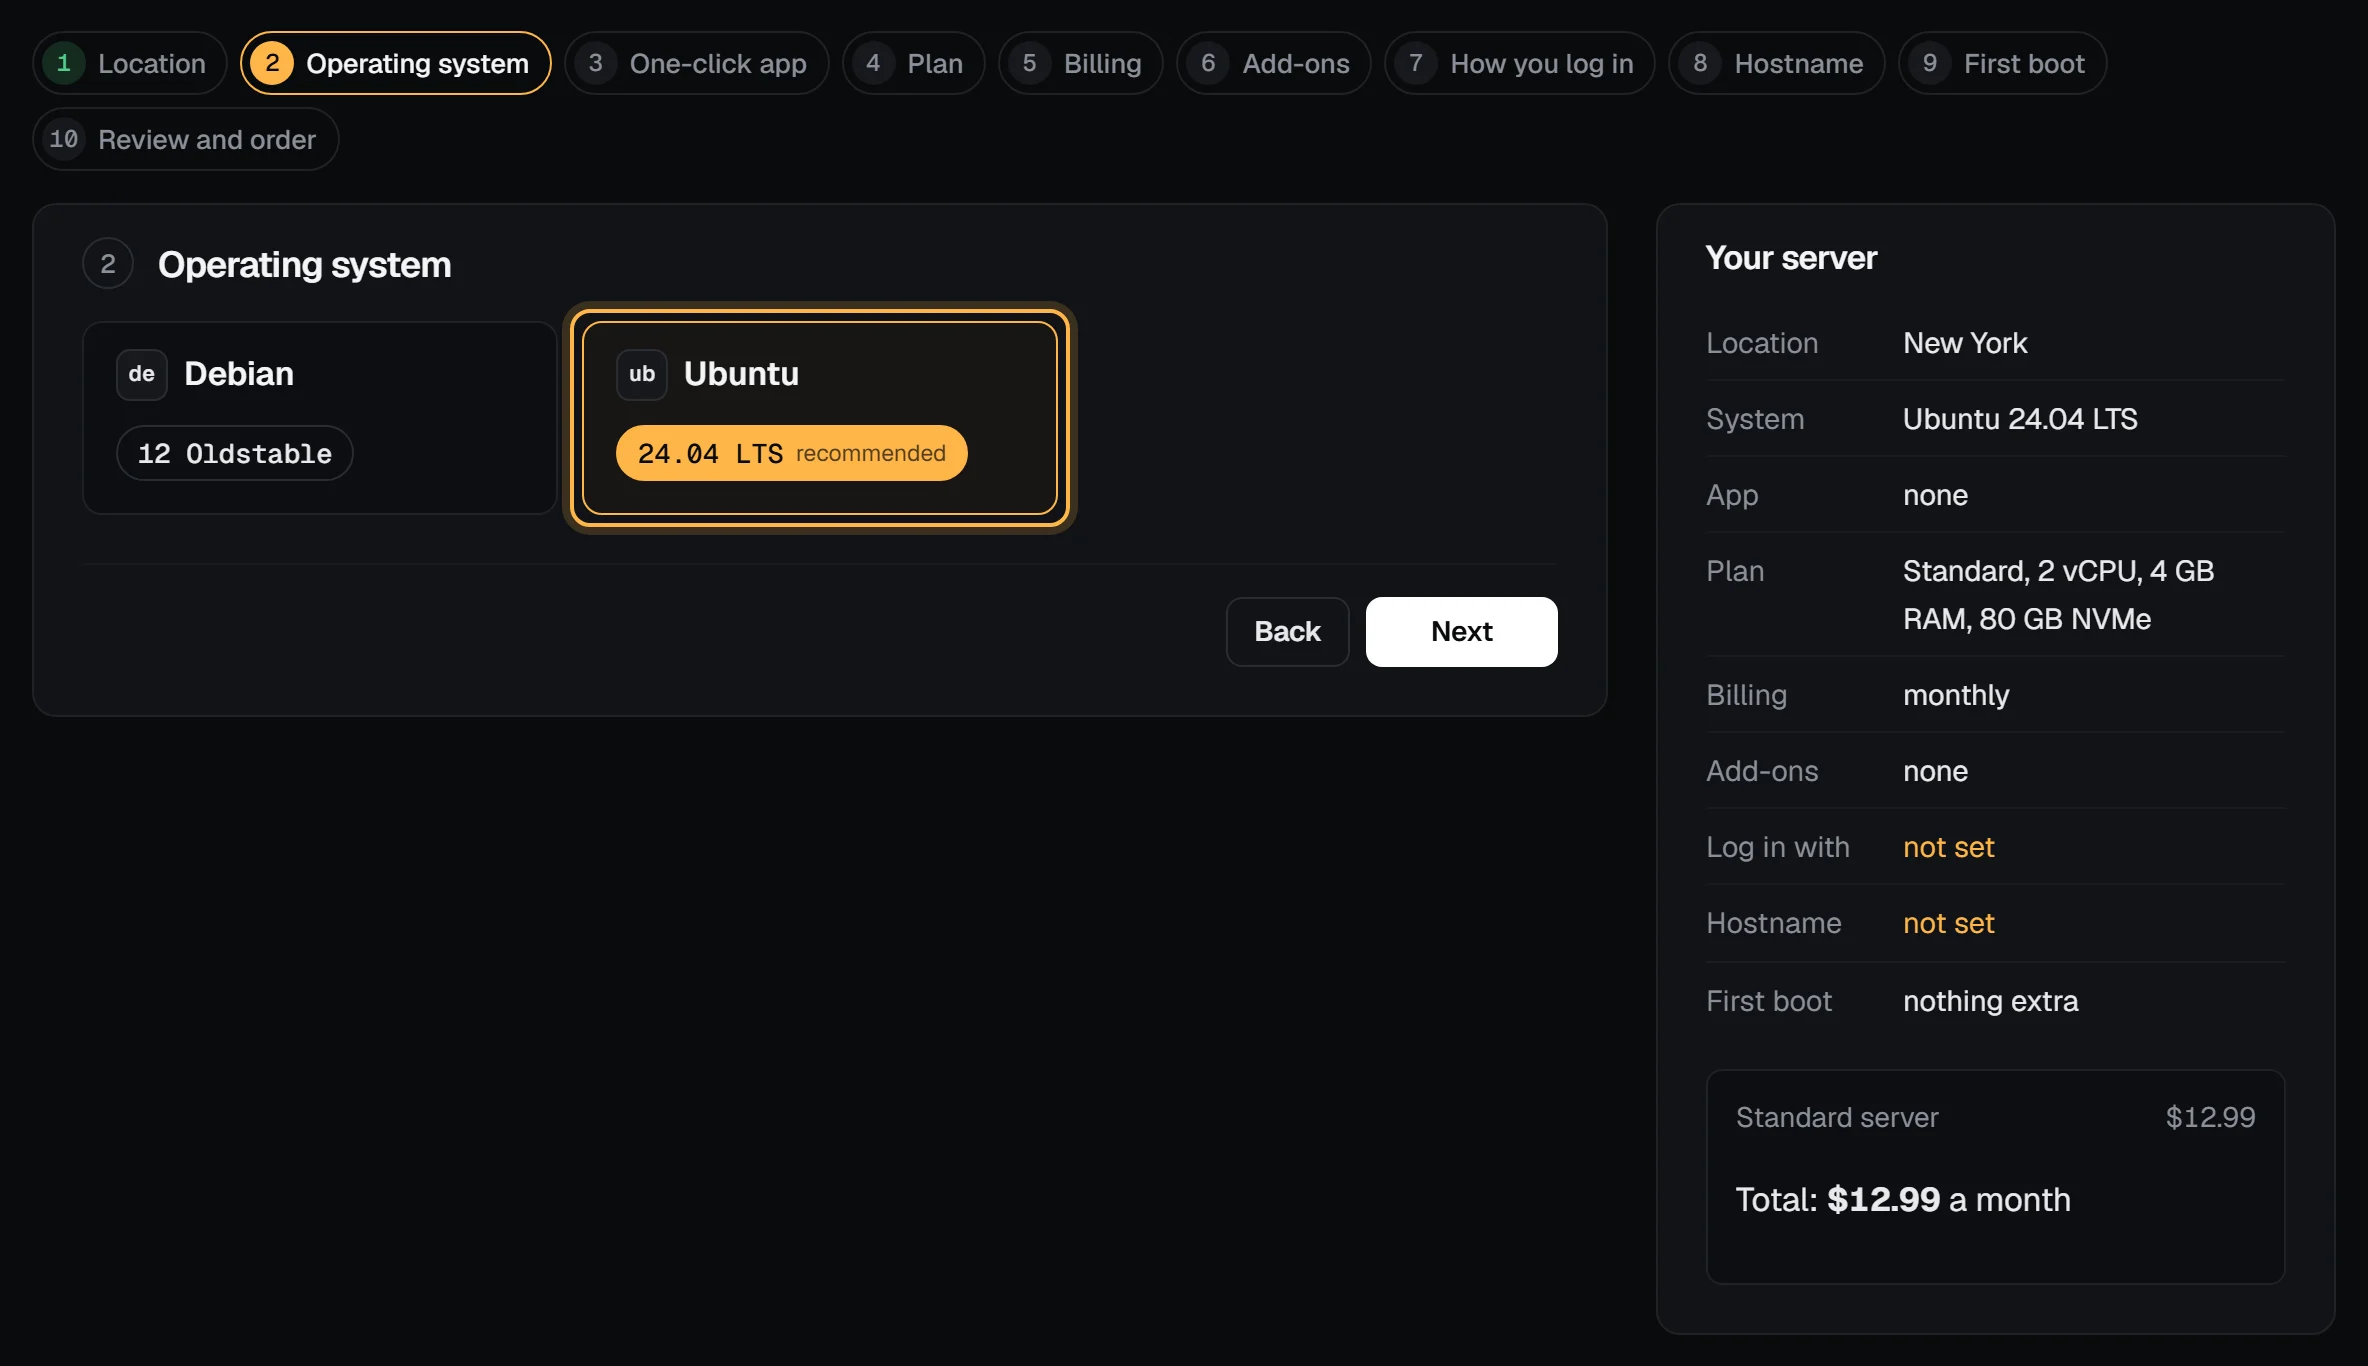Click the 'none' App value
This screenshot has width=2368, height=1366.
pyautogui.click(x=1935, y=495)
